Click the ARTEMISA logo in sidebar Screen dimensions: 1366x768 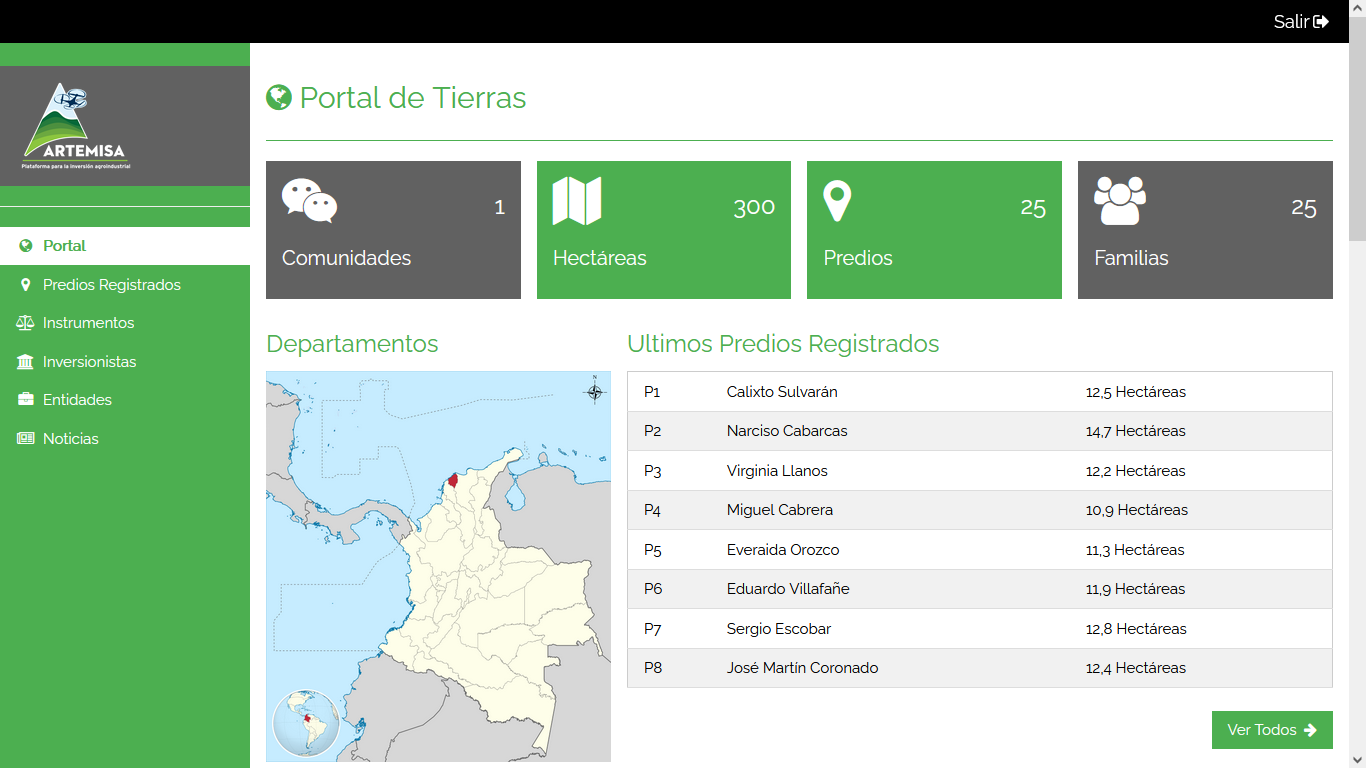point(75,126)
